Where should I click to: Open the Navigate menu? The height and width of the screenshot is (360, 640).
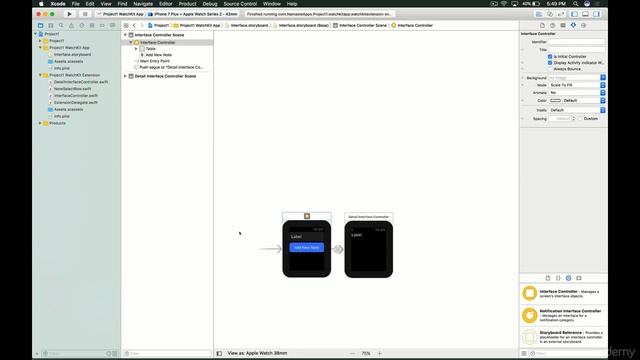point(143,4)
